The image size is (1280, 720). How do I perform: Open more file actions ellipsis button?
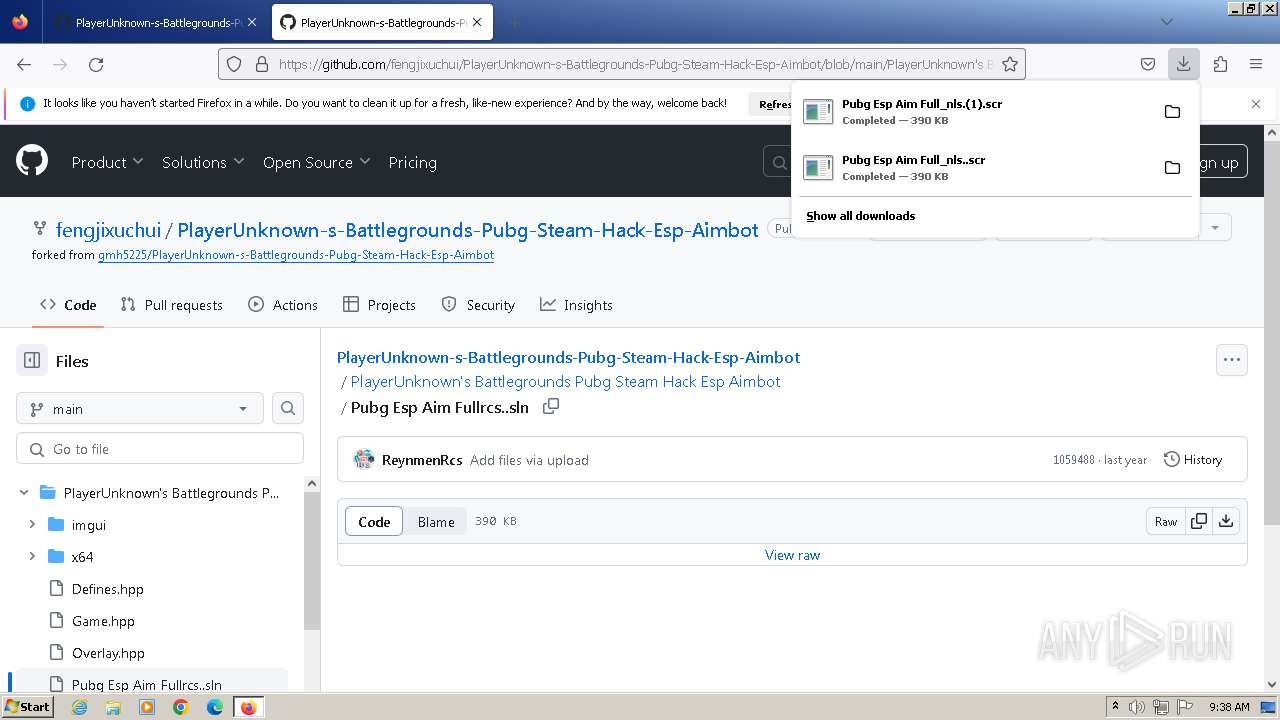point(1232,360)
